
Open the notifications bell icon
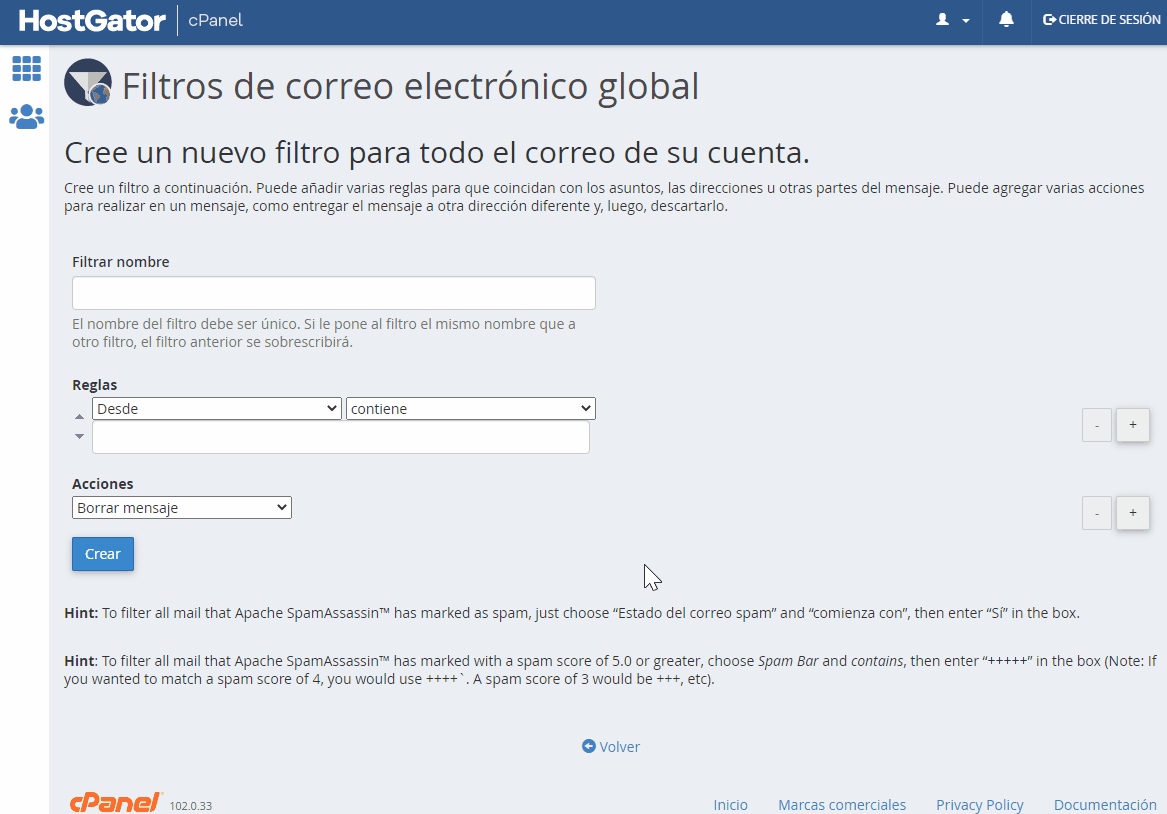coord(1006,19)
